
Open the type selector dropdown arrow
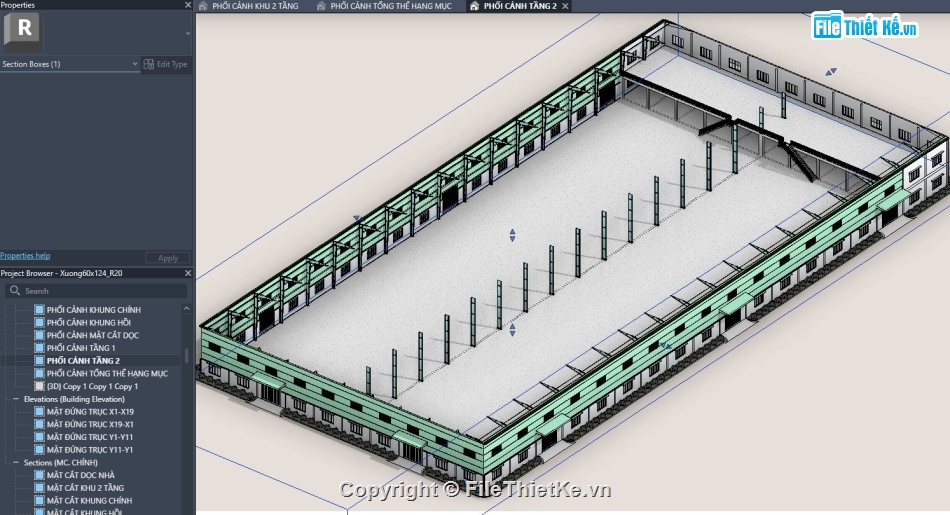(x=188, y=34)
